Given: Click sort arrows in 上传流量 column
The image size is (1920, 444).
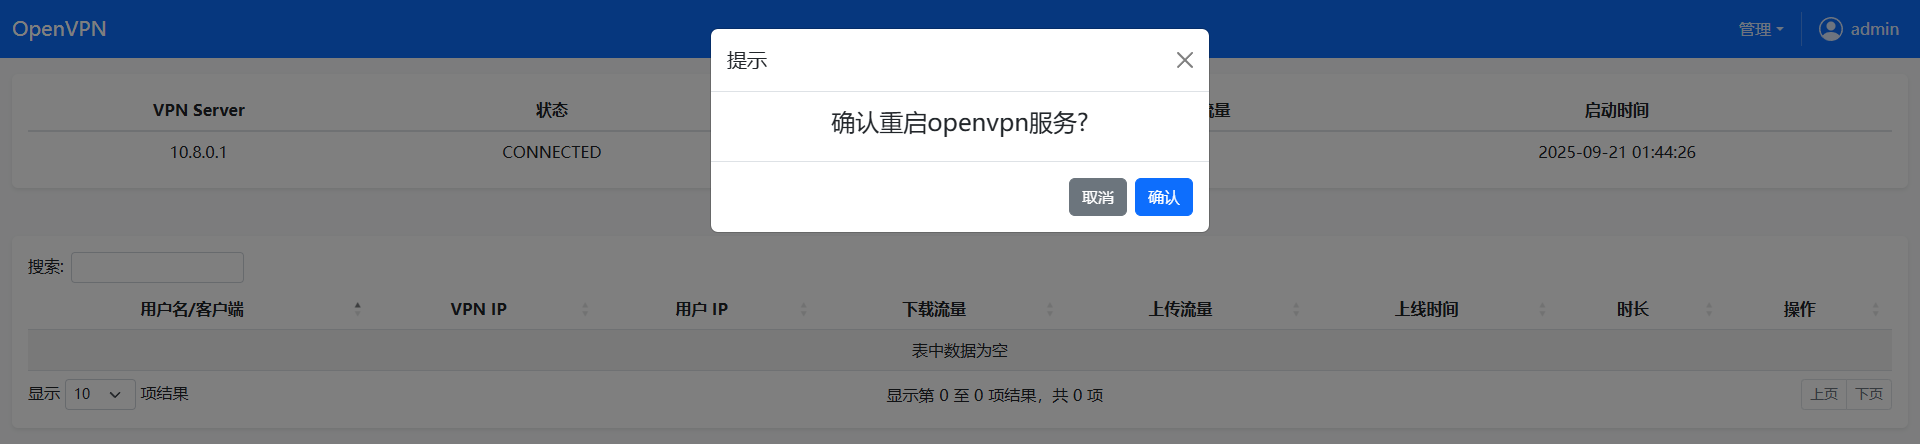Looking at the screenshot, I should 1296,309.
